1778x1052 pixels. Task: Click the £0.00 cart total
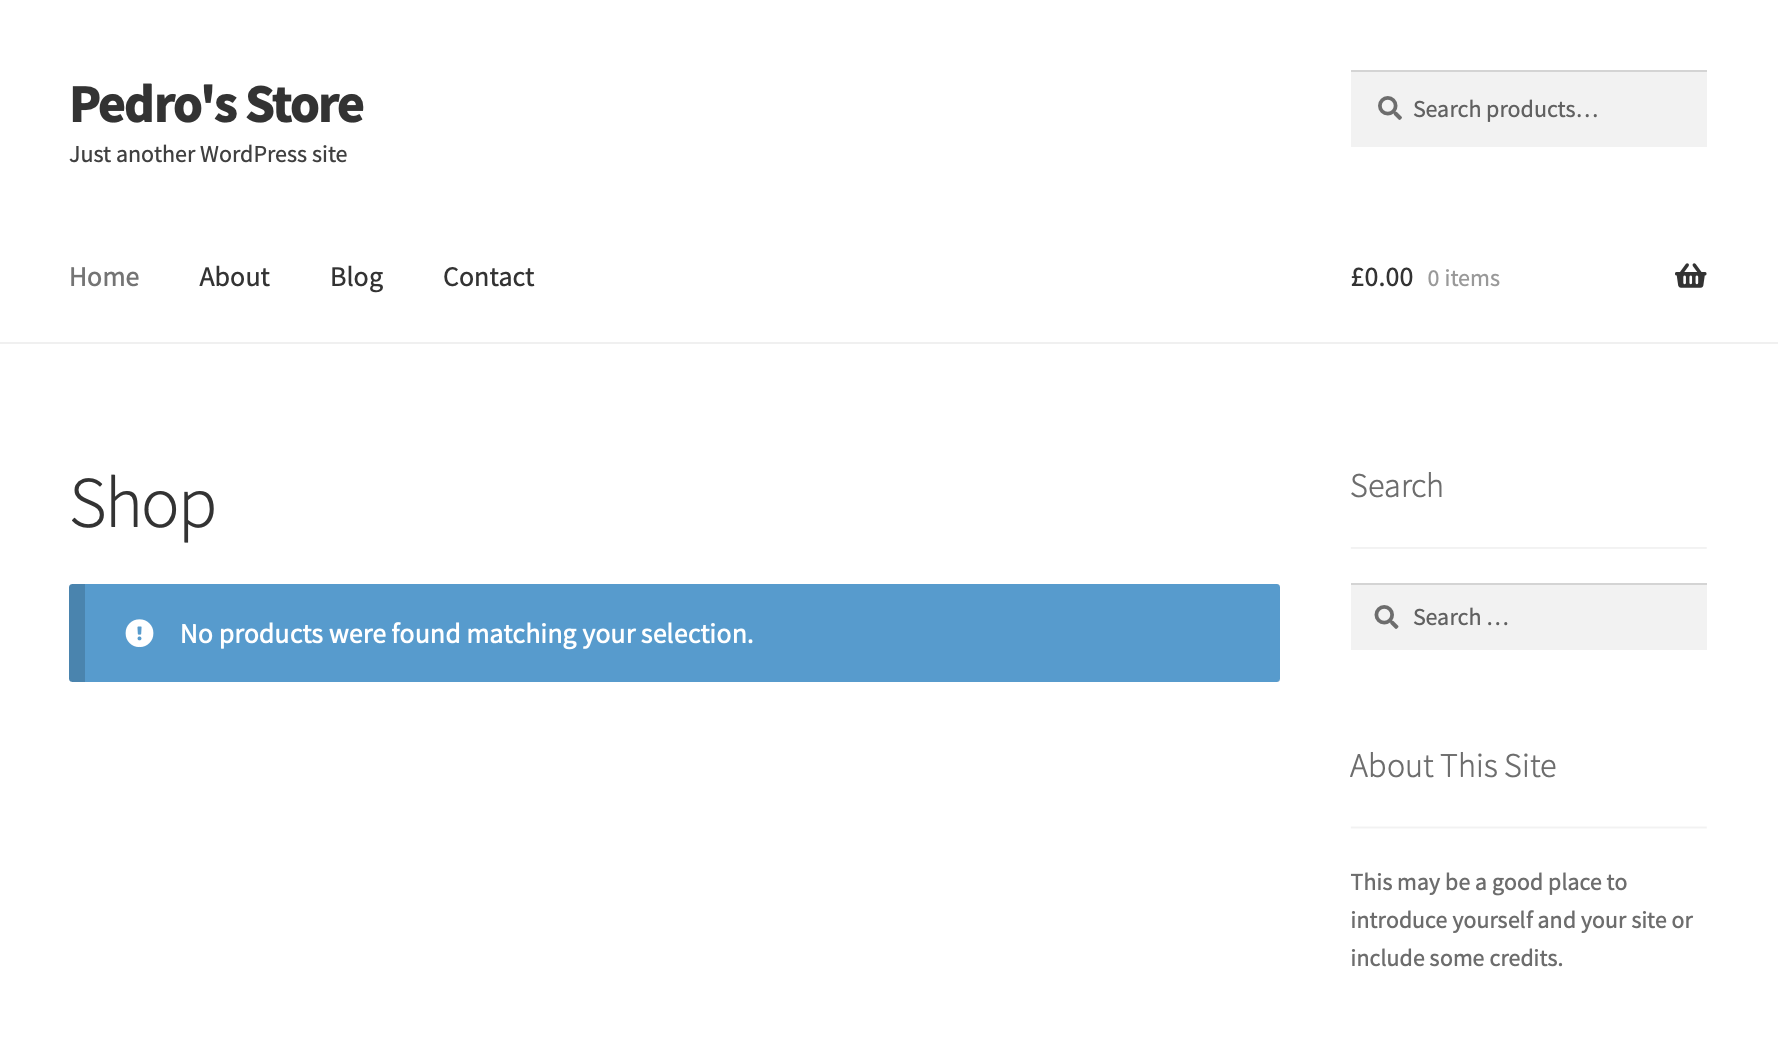pyautogui.click(x=1381, y=277)
